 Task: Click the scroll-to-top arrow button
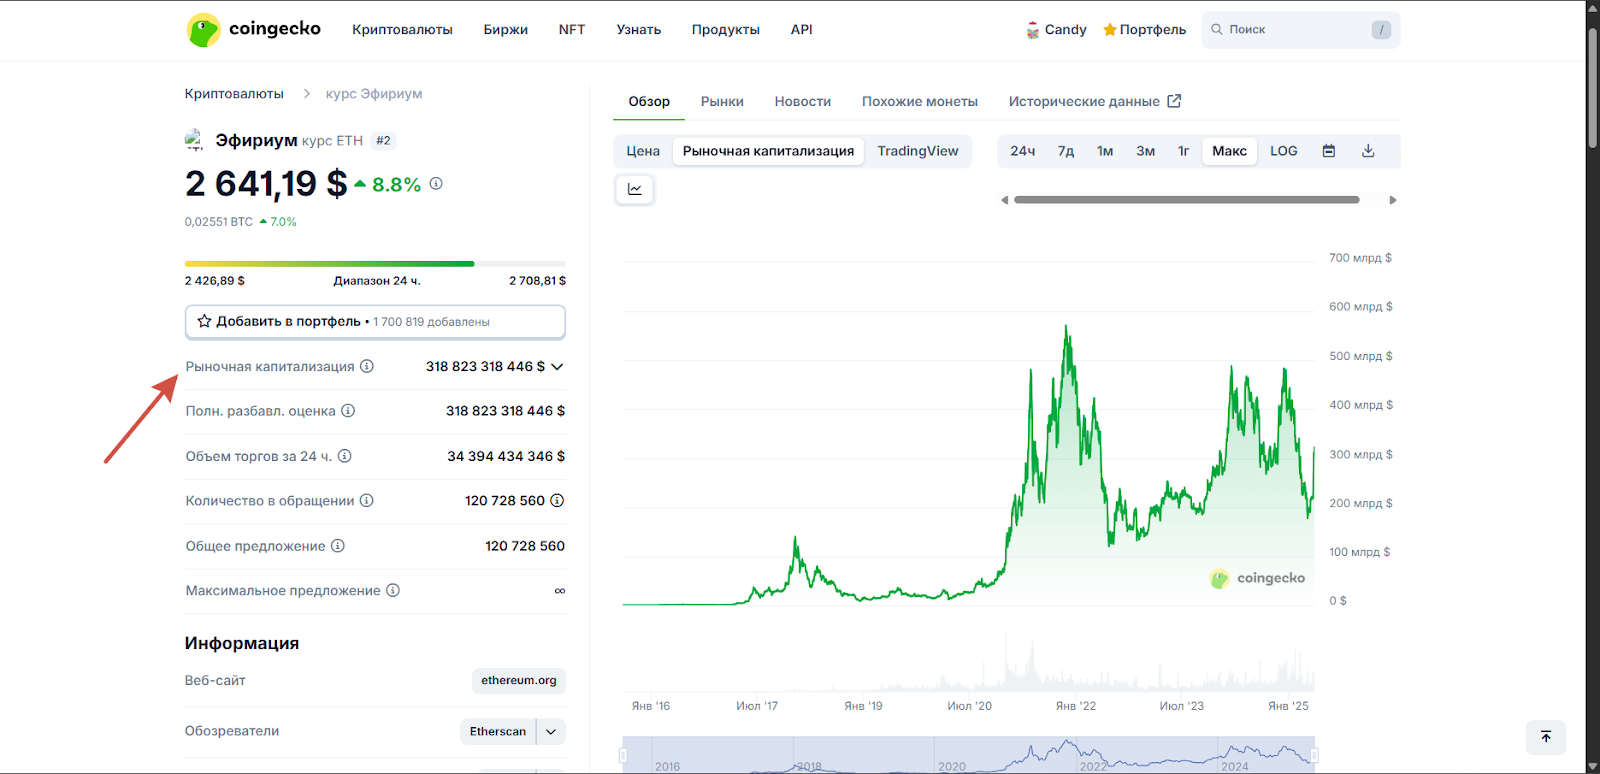[1546, 737]
